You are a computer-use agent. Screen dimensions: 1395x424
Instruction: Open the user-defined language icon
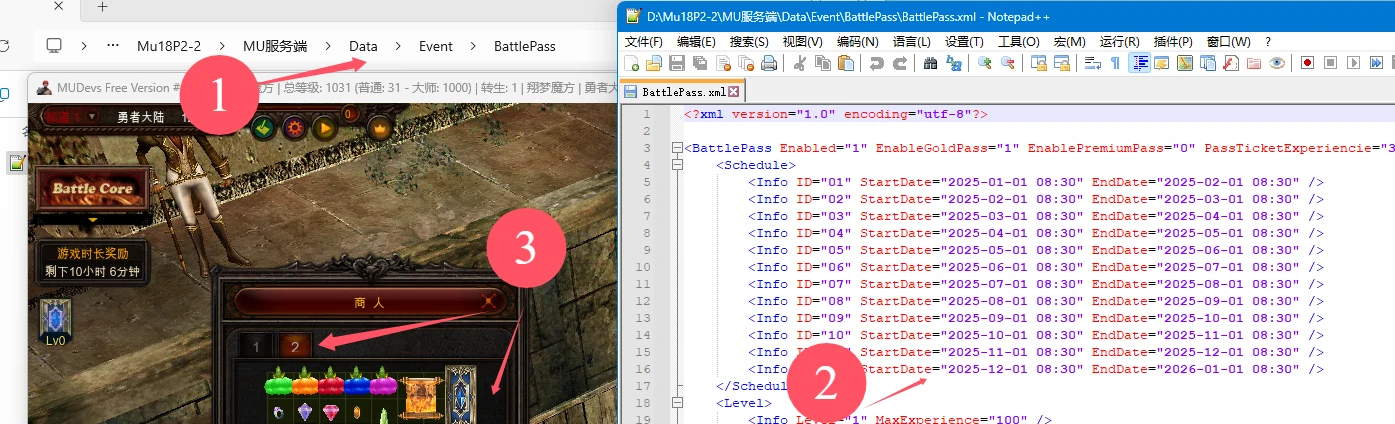[x=1161, y=63]
